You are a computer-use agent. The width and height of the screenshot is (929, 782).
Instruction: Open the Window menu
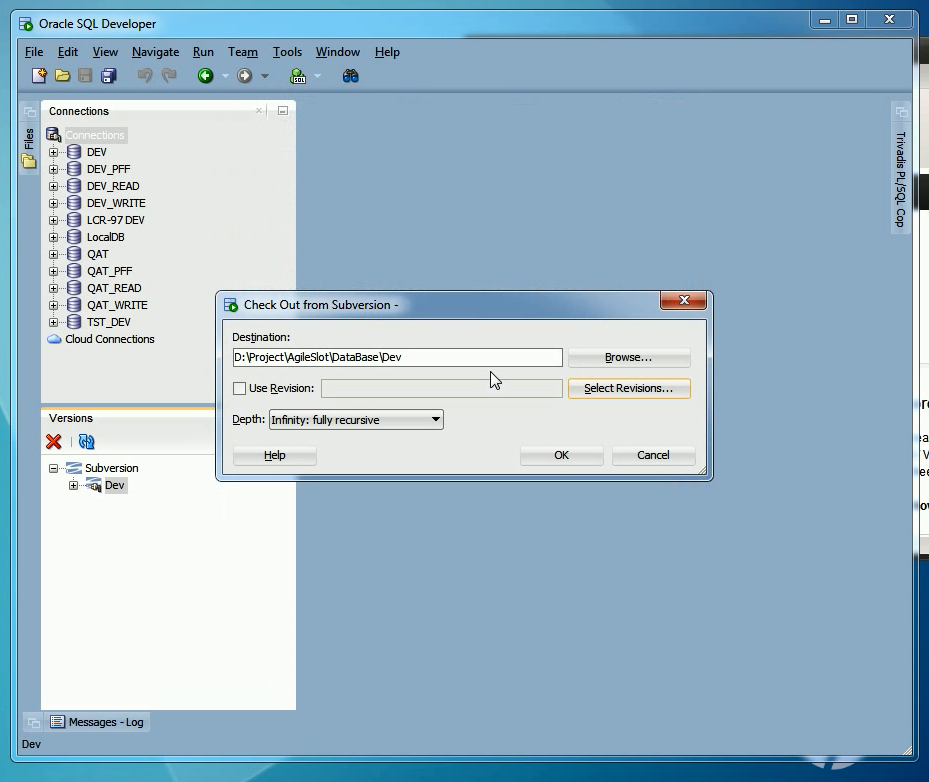click(338, 52)
